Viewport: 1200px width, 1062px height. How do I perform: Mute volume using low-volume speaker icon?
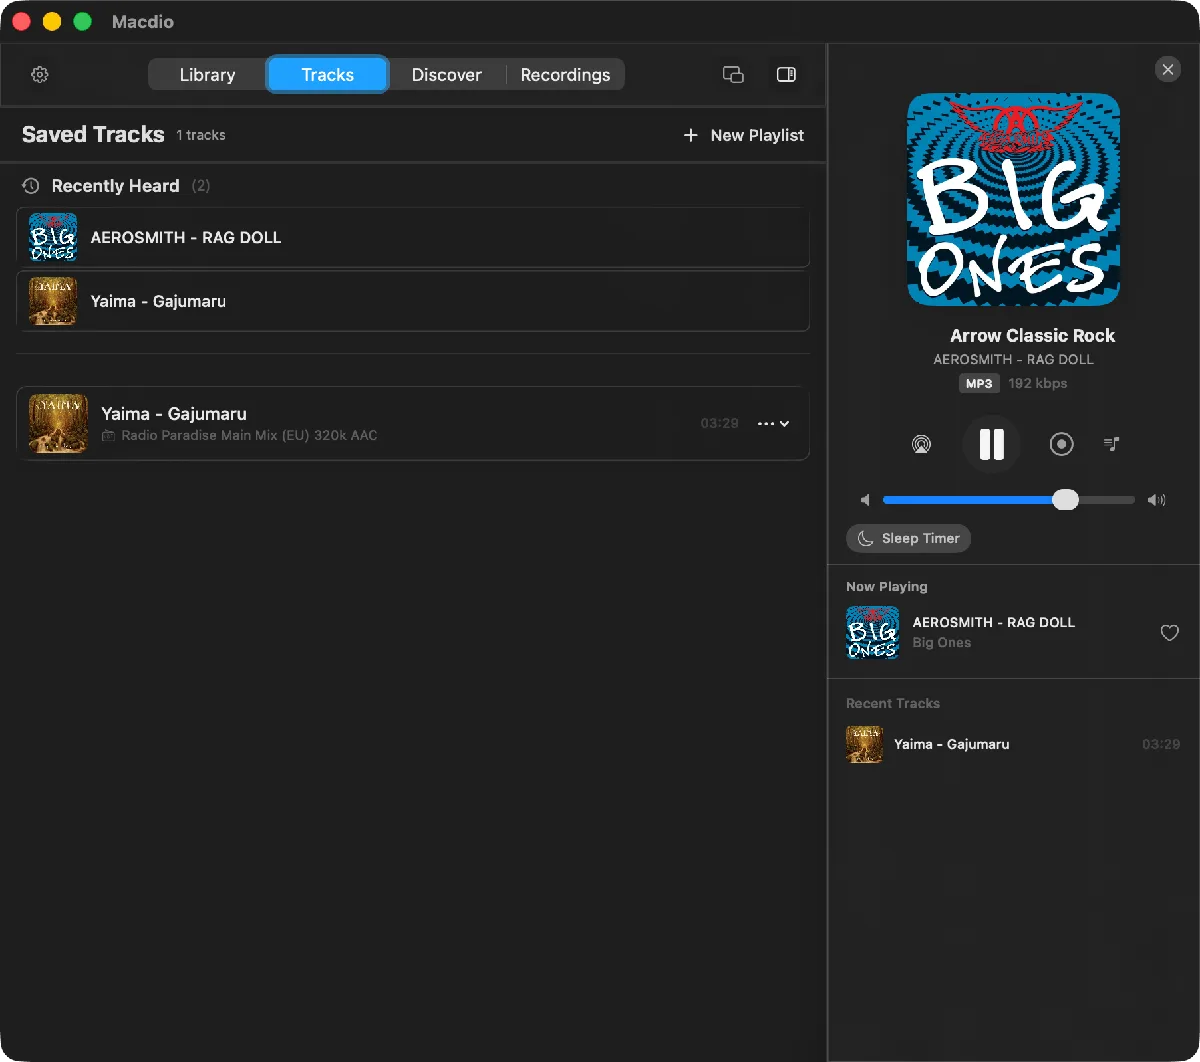coord(865,500)
